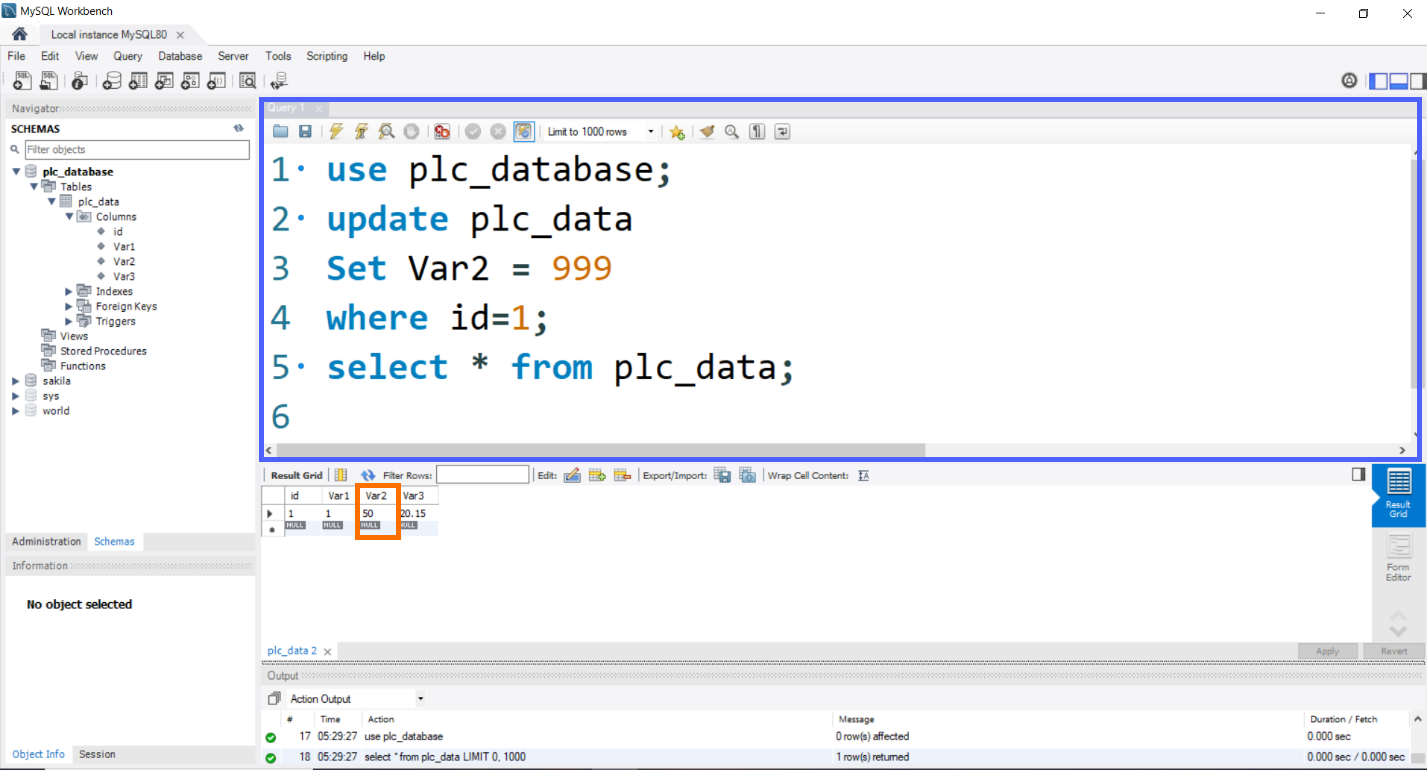Image resolution: width=1427 pixels, height=770 pixels.
Task: Execute the SQL script with the lightning bolt icon
Action: pyautogui.click(x=335, y=131)
